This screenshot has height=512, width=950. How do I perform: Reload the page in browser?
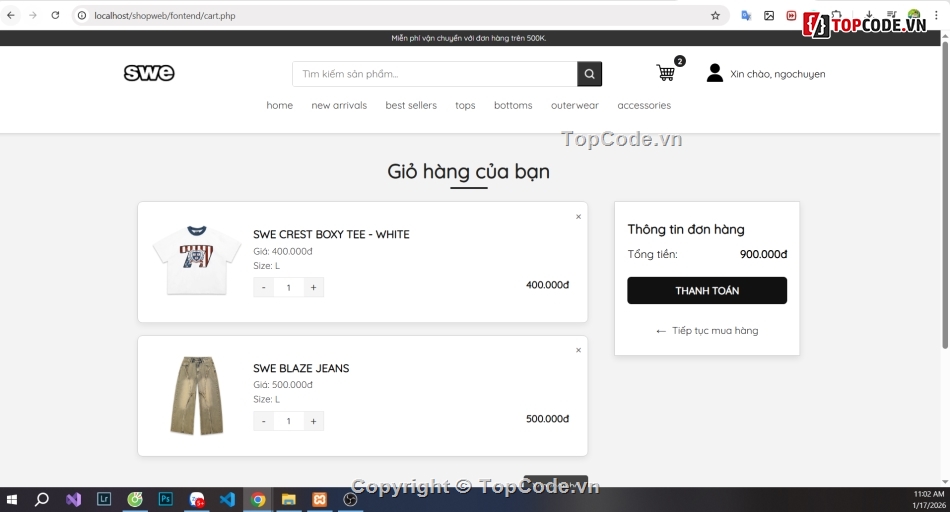(x=55, y=16)
